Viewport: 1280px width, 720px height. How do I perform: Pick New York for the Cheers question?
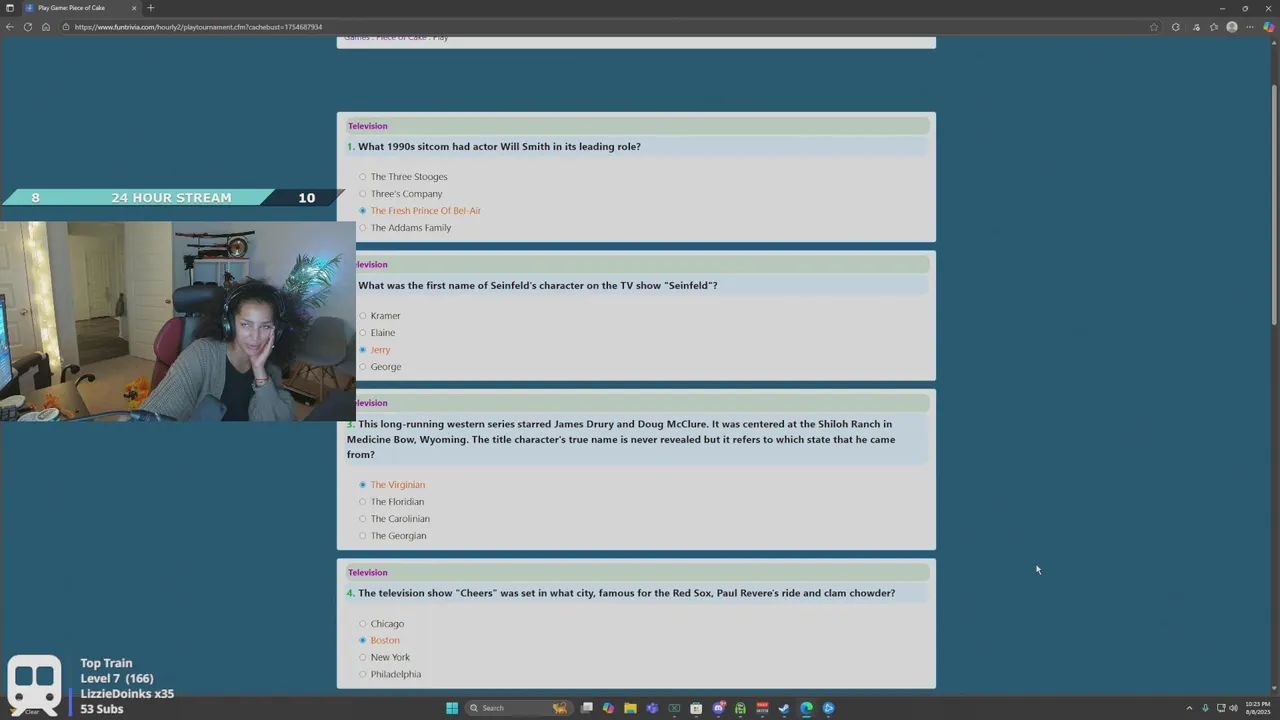coord(390,658)
